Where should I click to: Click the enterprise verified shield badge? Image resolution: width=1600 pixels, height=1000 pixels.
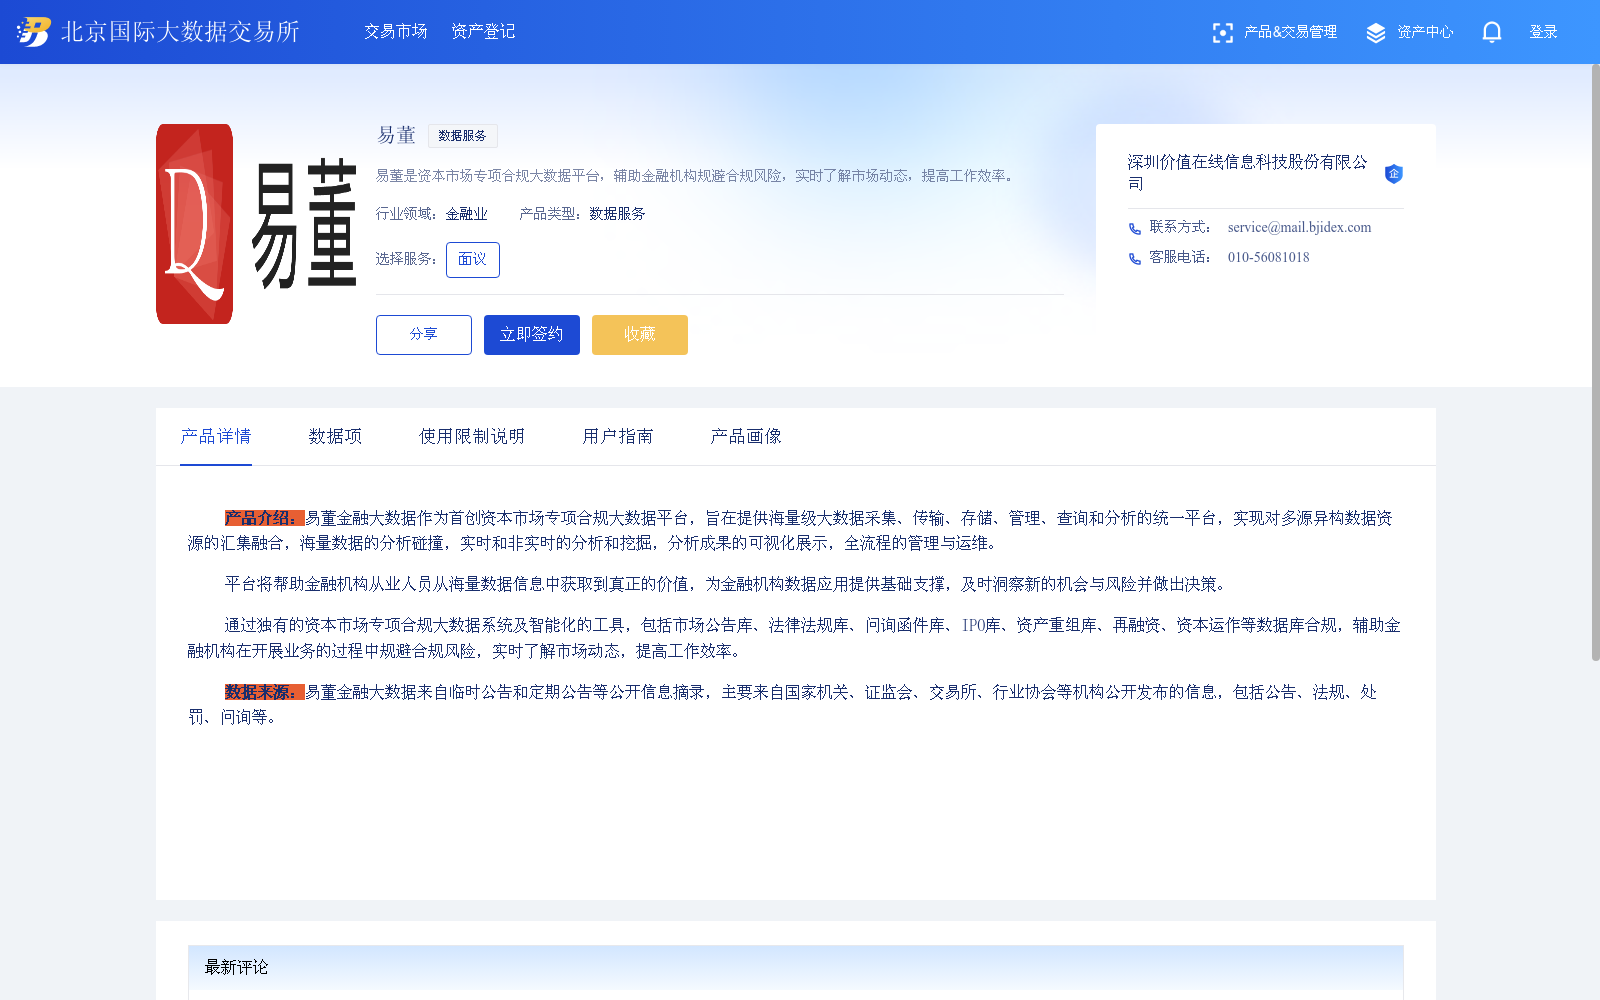[1393, 174]
